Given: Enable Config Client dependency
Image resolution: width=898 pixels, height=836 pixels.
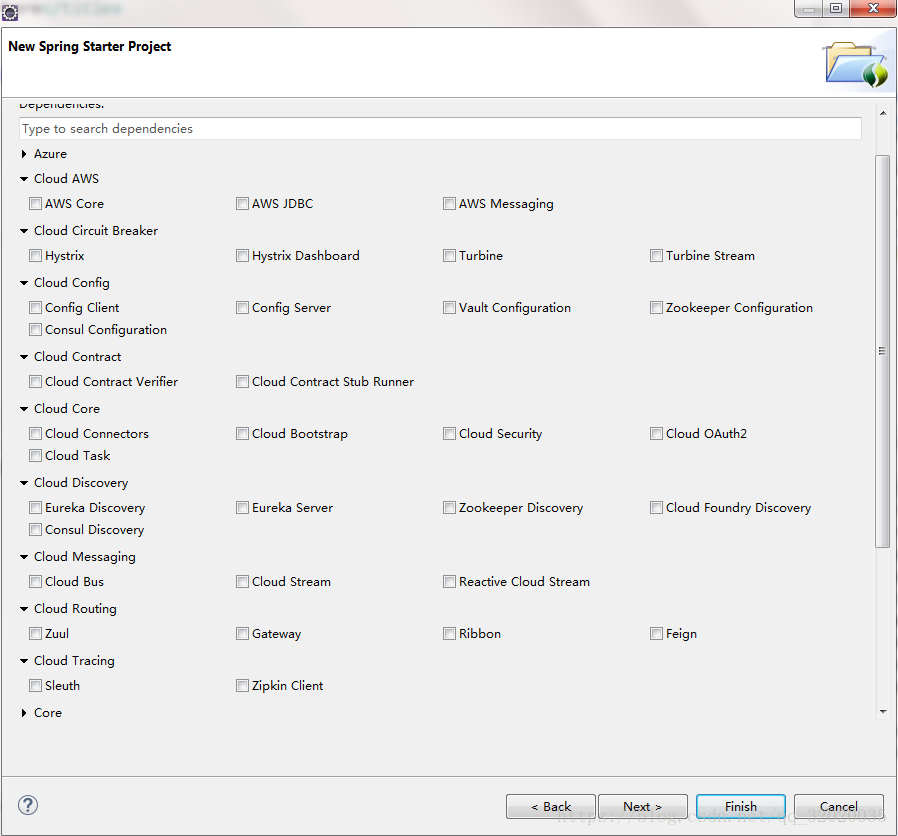Looking at the screenshot, I should [x=36, y=307].
